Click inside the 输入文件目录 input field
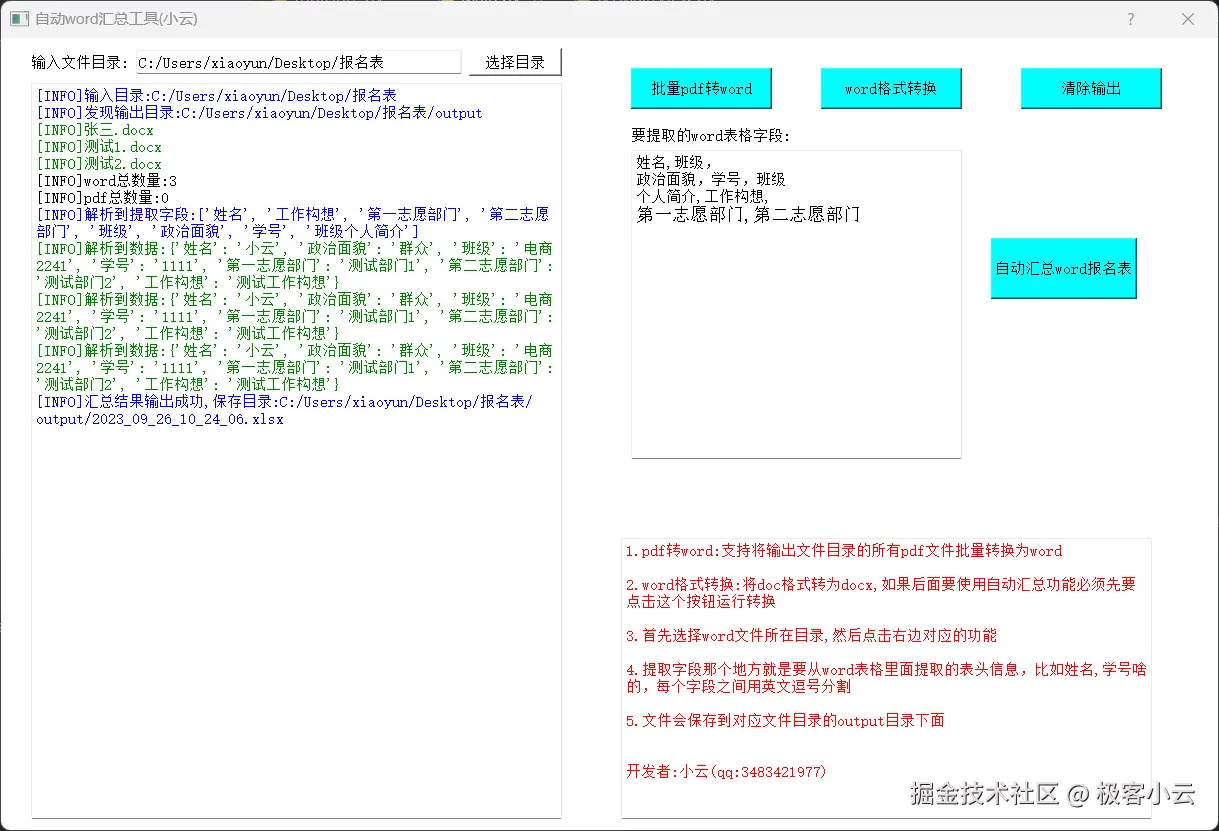Image resolution: width=1219 pixels, height=831 pixels. [298, 61]
